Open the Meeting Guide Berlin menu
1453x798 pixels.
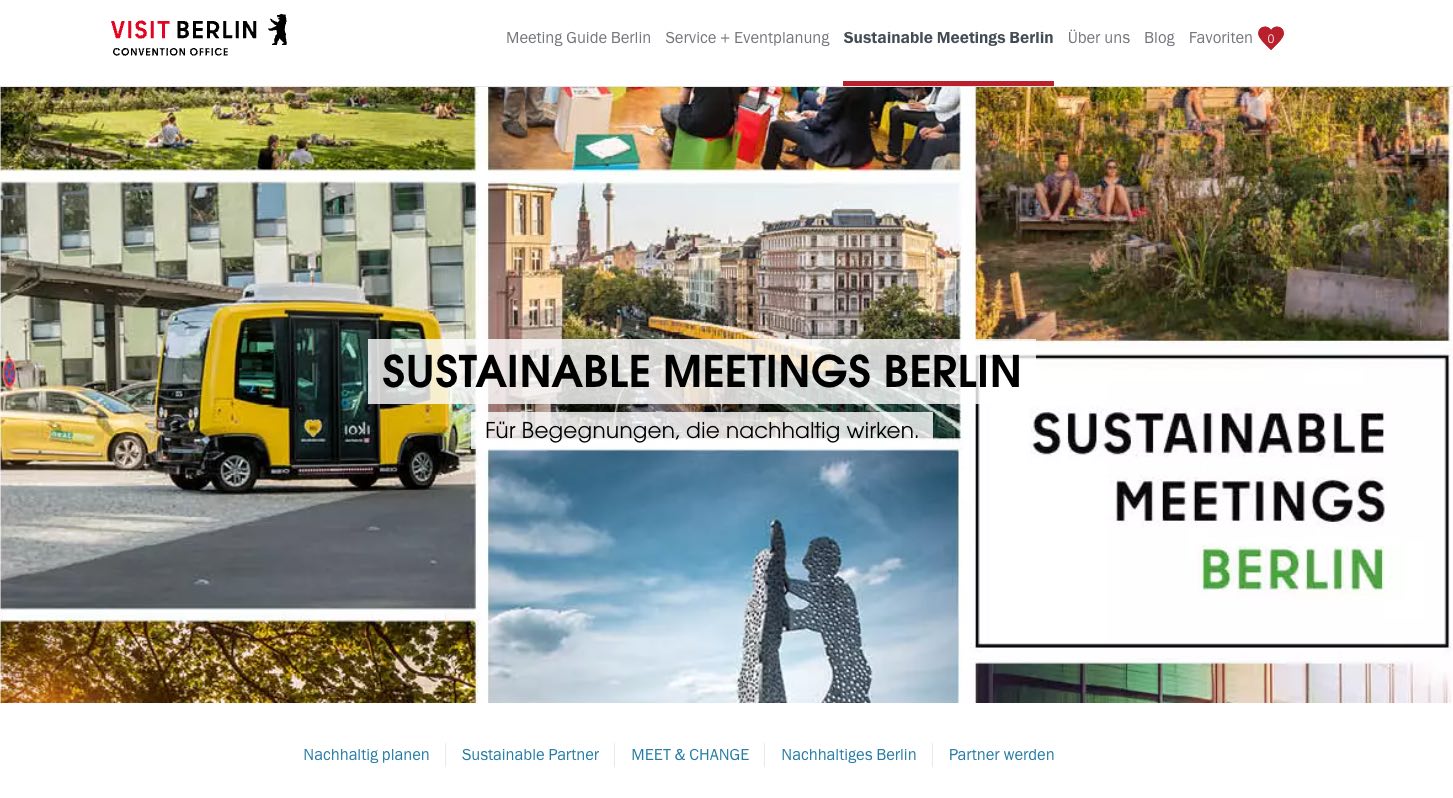click(x=578, y=38)
